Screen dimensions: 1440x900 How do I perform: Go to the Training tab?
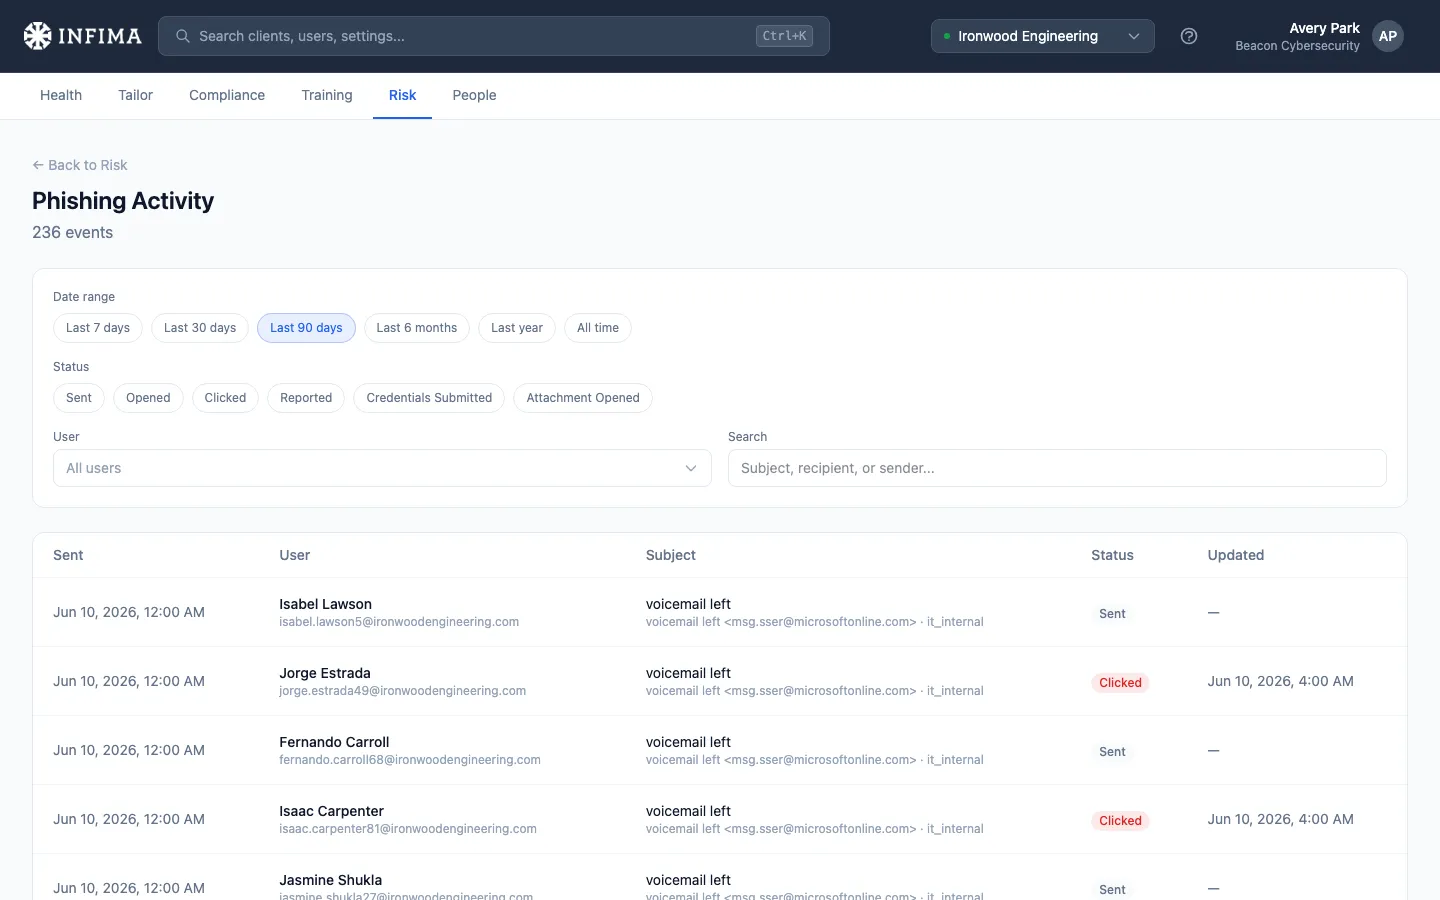(327, 95)
